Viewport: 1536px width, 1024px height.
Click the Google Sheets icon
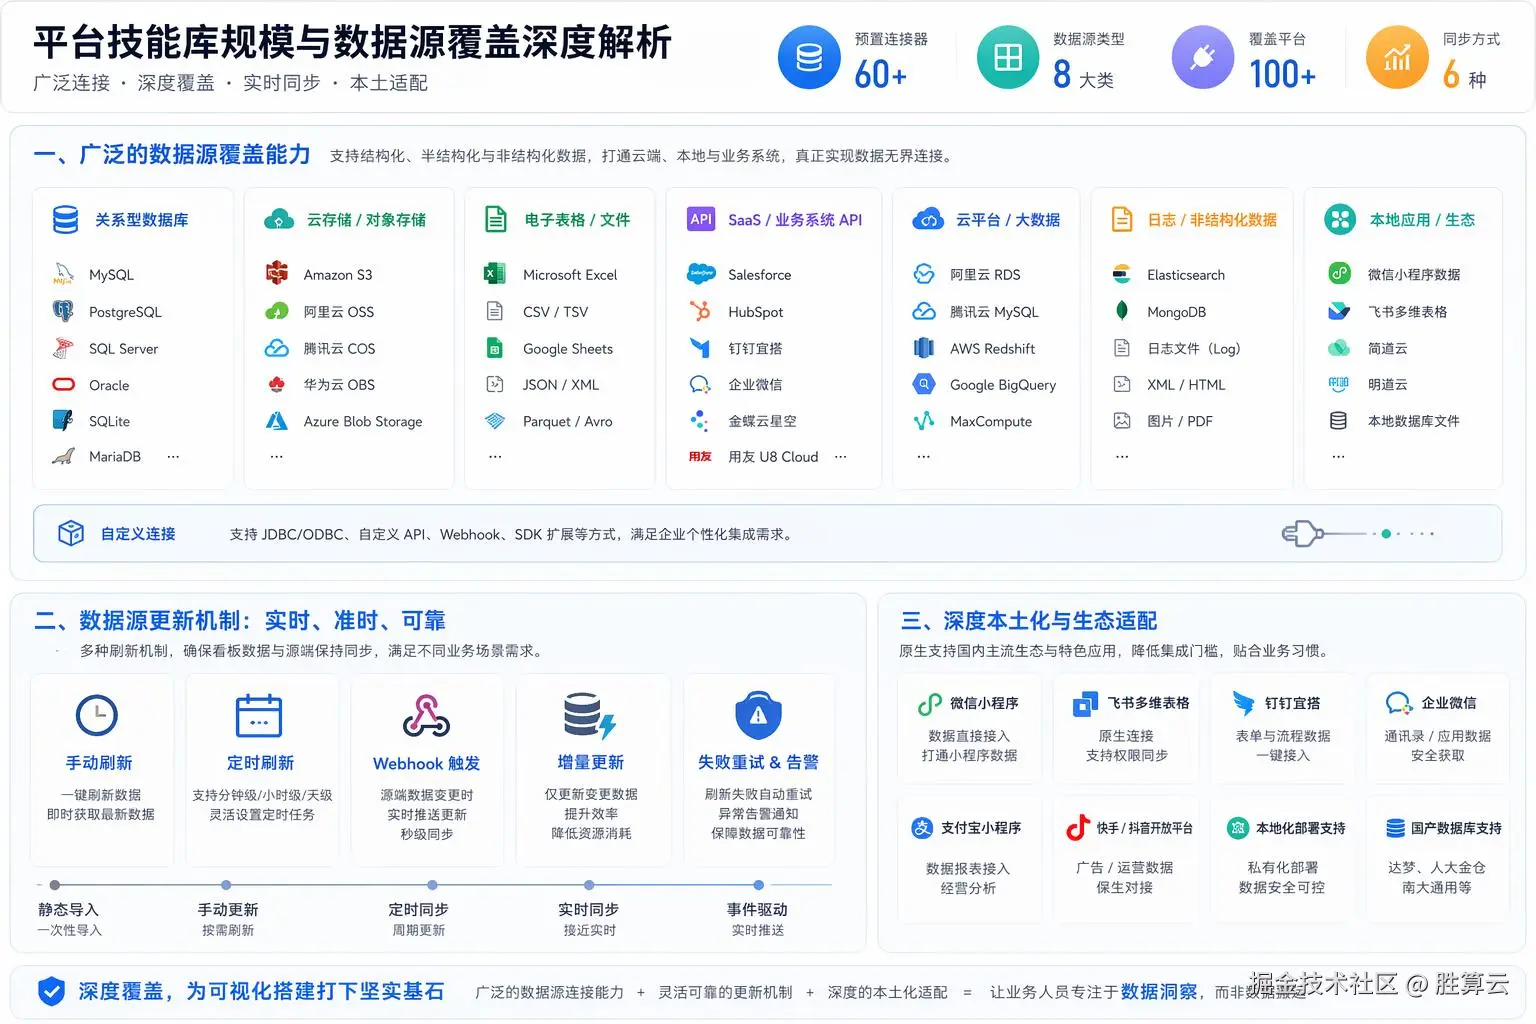coord(494,348)
